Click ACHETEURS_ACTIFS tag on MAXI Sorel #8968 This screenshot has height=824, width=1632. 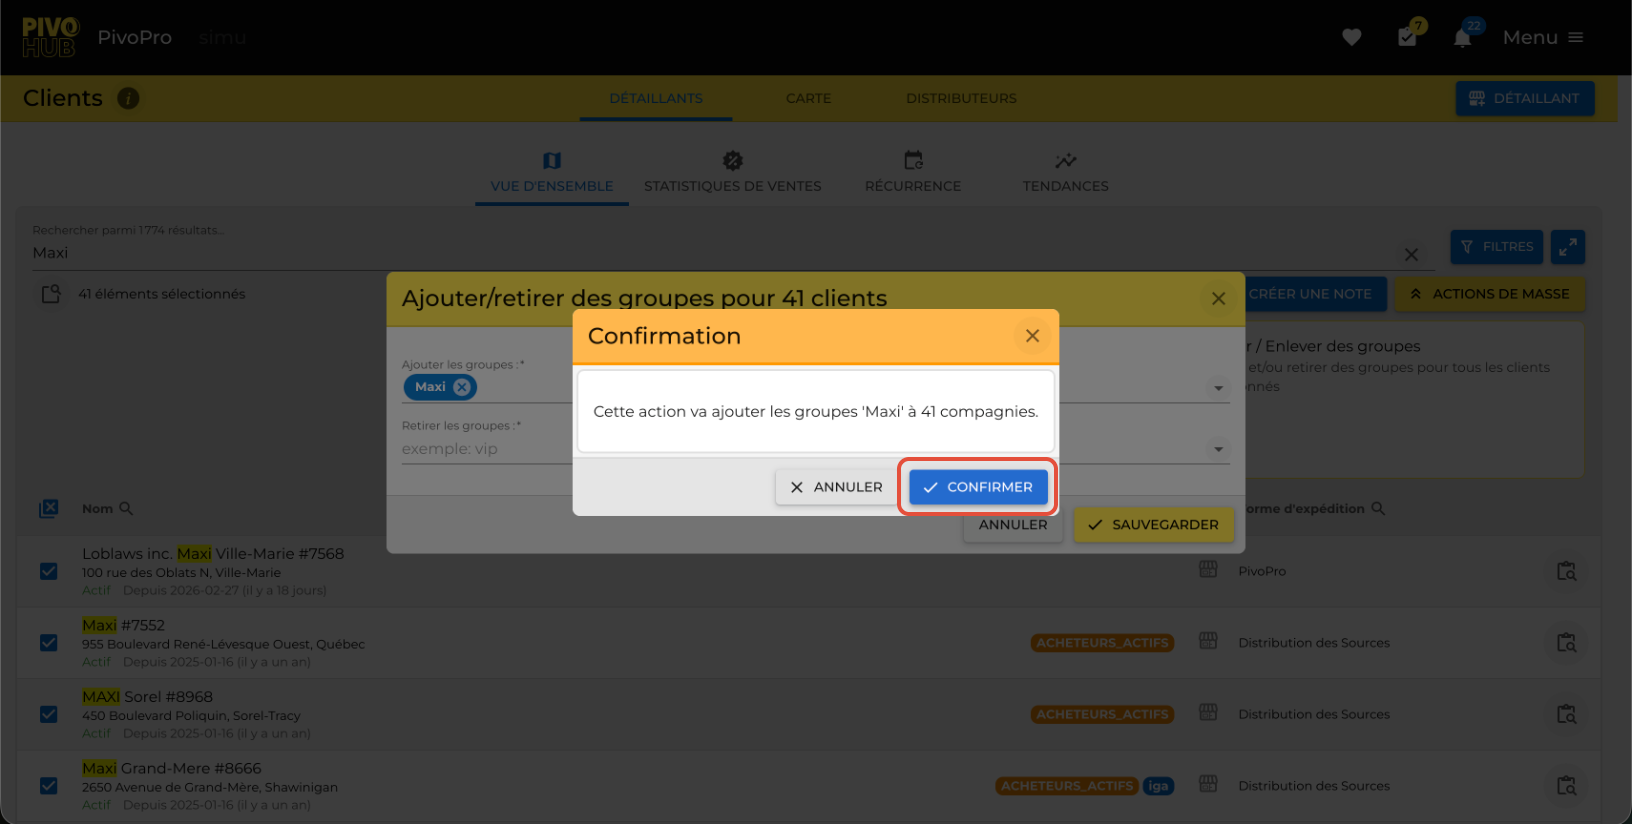[x=1102, y=714]
